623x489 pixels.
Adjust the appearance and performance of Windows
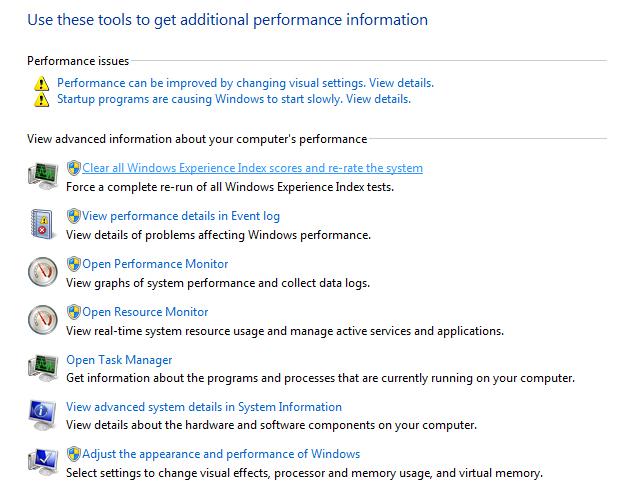(221, 454)
